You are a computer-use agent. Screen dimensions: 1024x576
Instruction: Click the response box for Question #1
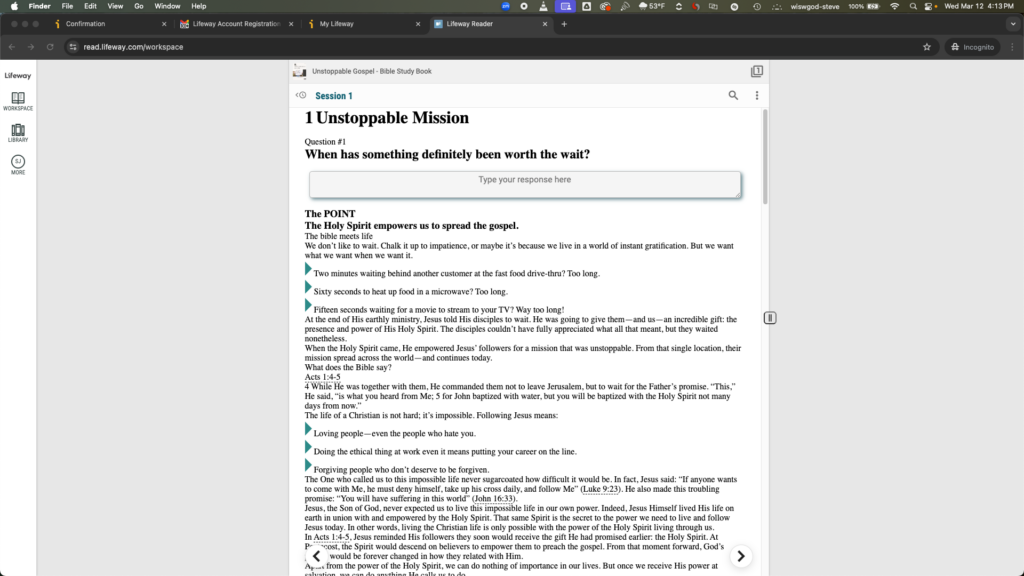[525, 185]
